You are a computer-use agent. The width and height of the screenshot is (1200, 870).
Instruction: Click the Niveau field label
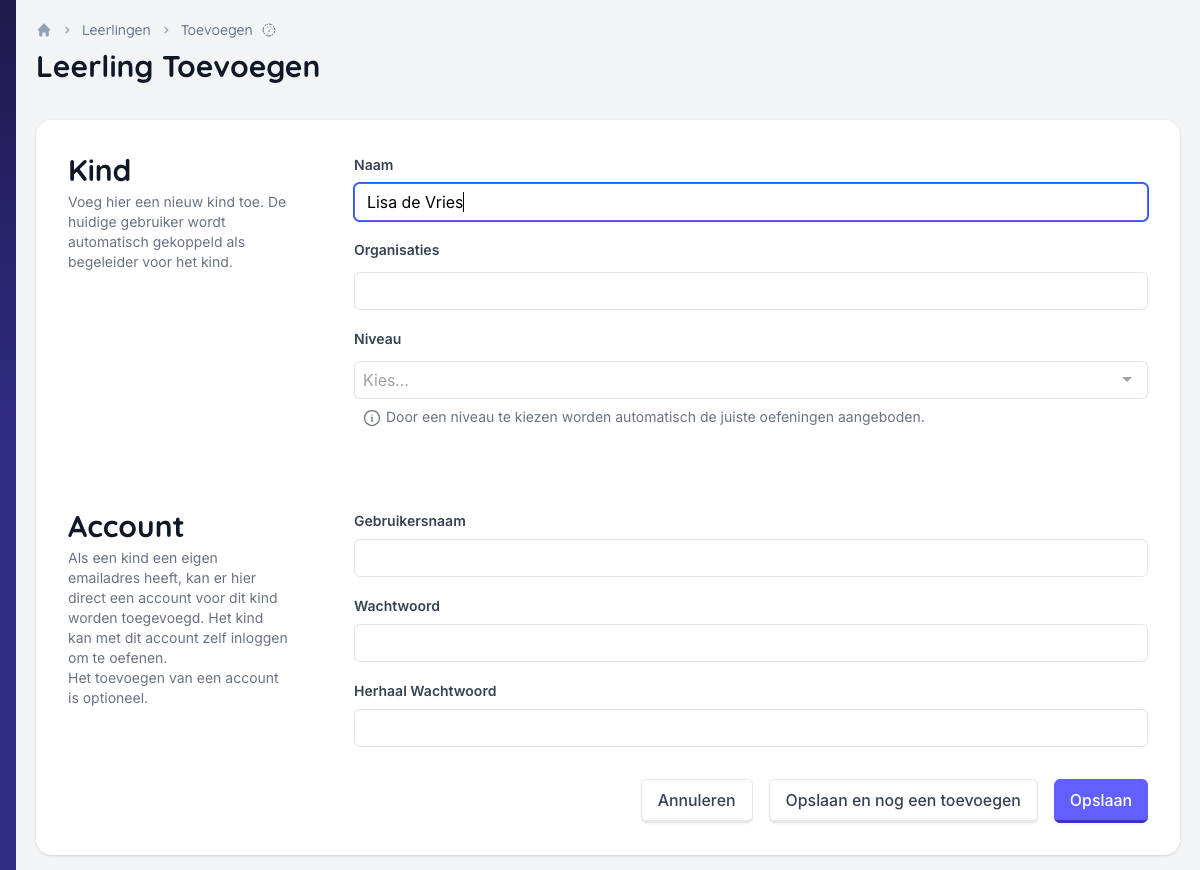click(377, 339)
